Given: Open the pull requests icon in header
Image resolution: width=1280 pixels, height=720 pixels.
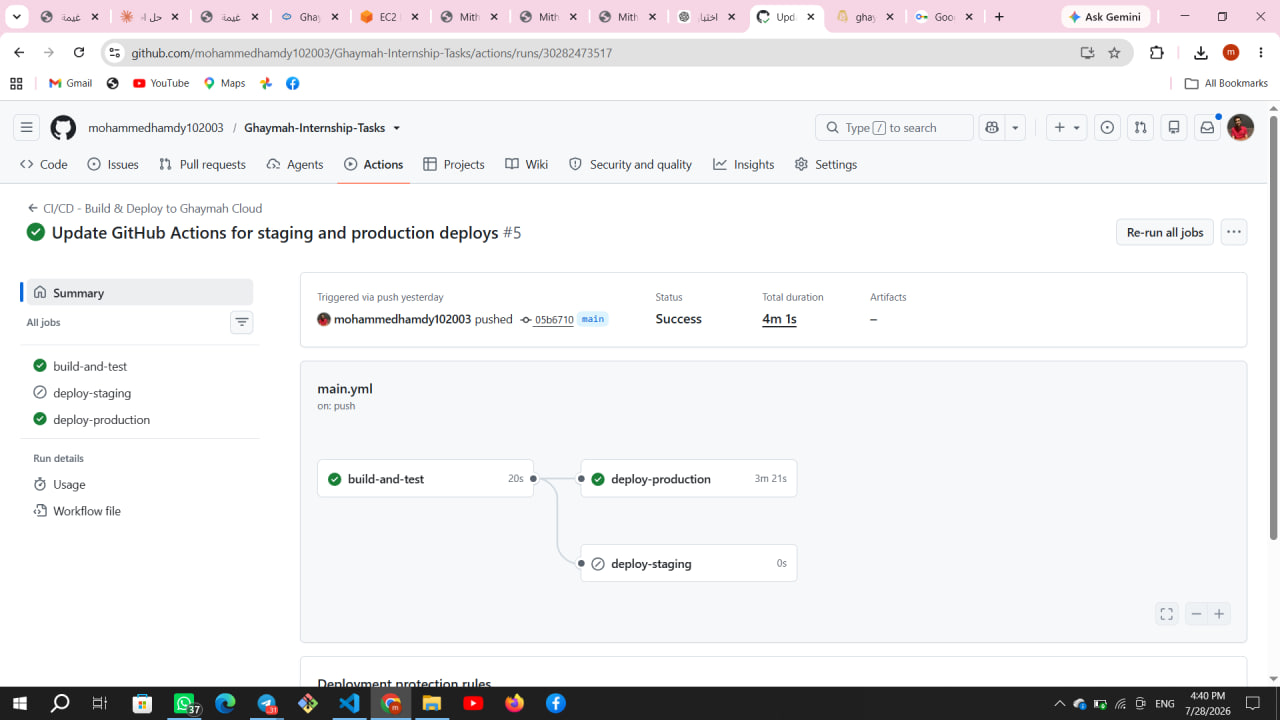Looking at the screenshot, I should coord(1140,127).
